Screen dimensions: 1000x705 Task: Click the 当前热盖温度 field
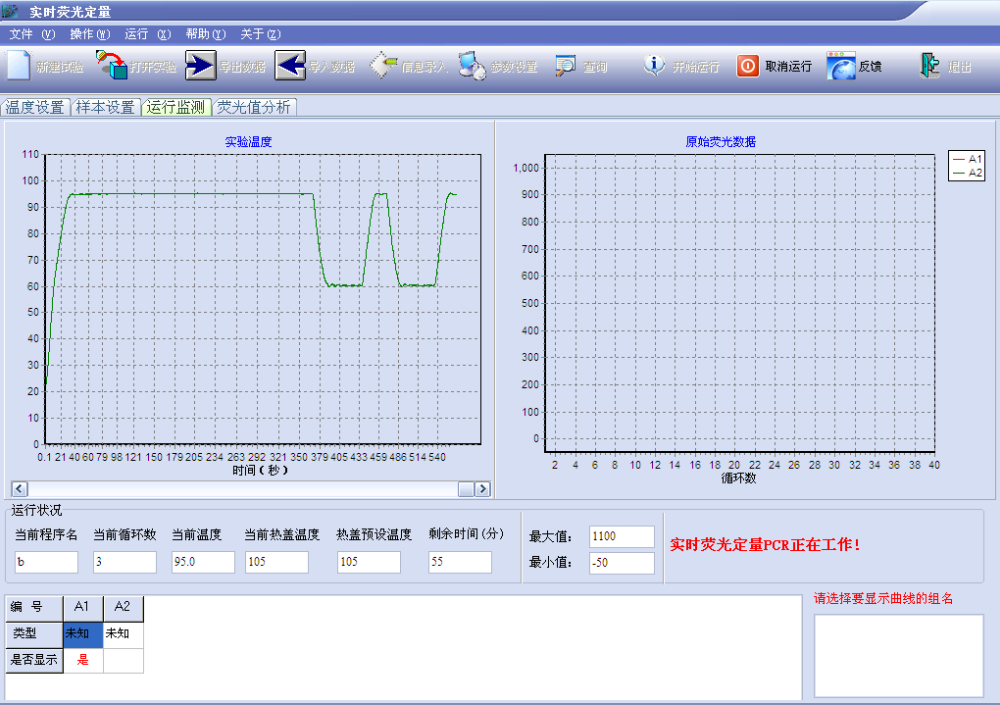coord(277,562)
